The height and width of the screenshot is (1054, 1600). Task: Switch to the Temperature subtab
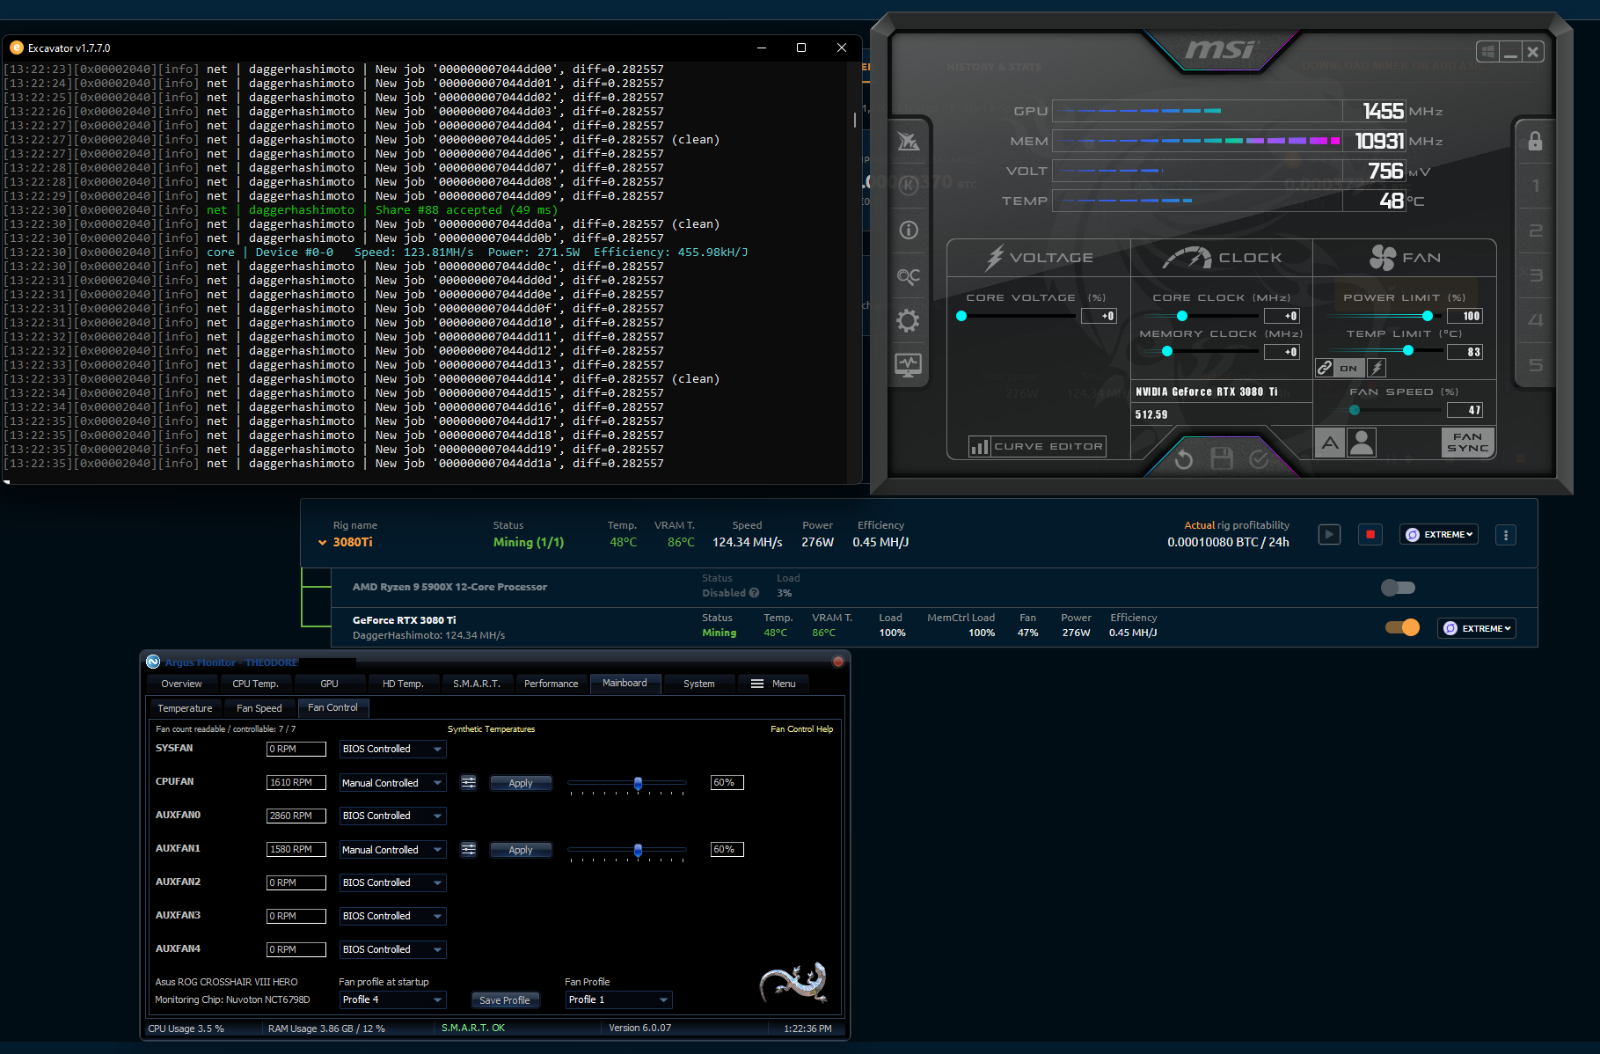(185, 708)
